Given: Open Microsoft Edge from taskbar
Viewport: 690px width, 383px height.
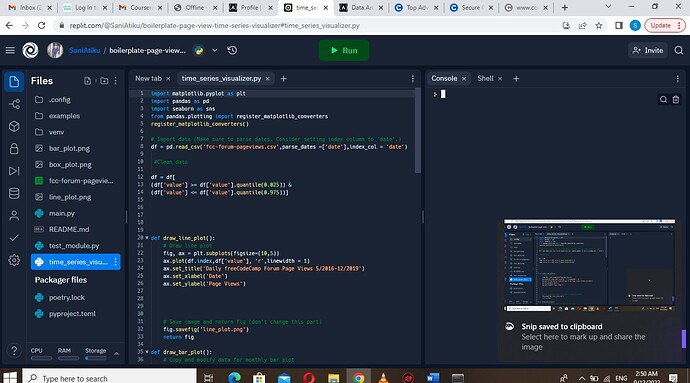Looking at the screenshot, I should click(x=234, y=377).
